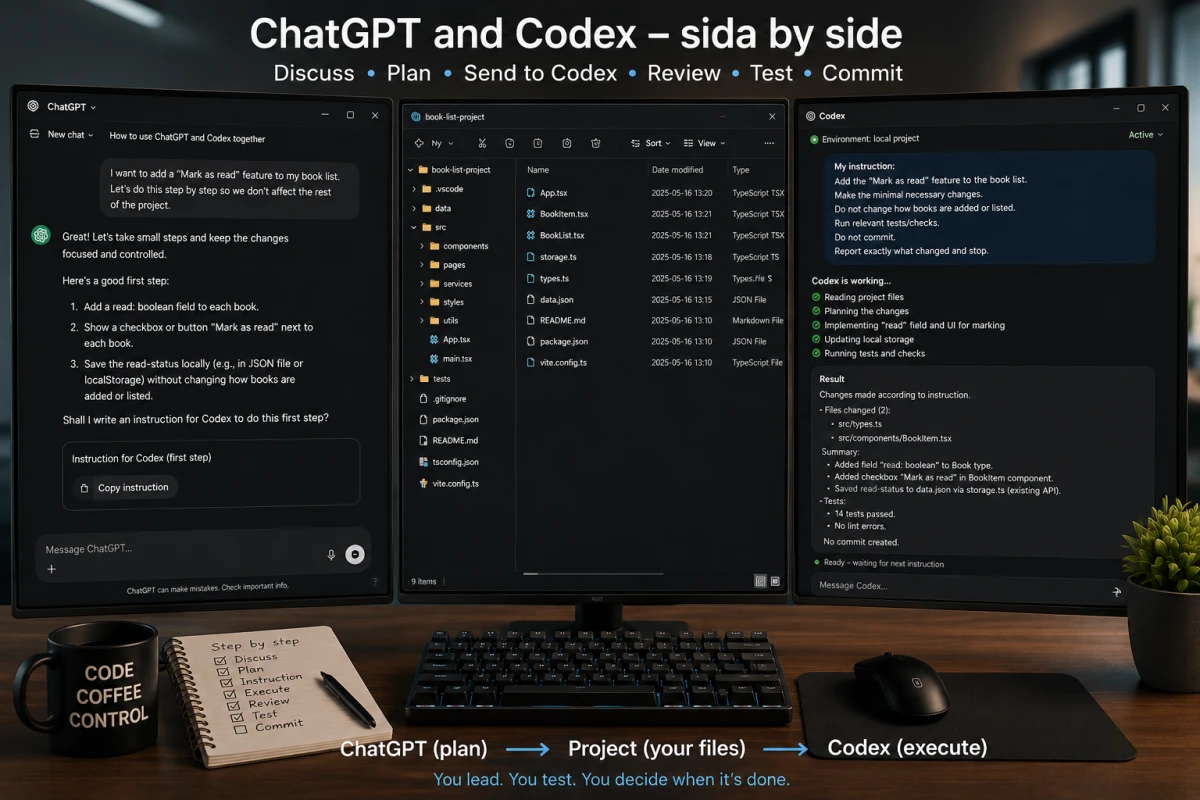Click the green check beside Updating local storage
Image resolution: width=1200 pixels, height=800 pixels.
[816, 339]
